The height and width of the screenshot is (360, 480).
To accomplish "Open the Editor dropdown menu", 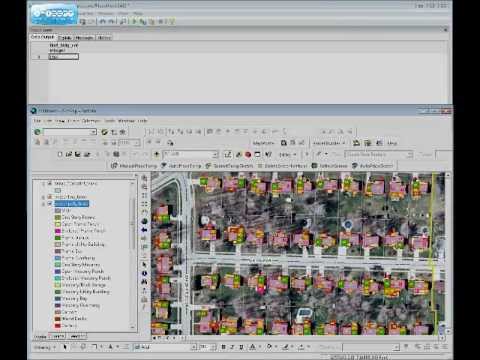I will tap(287, 155).
